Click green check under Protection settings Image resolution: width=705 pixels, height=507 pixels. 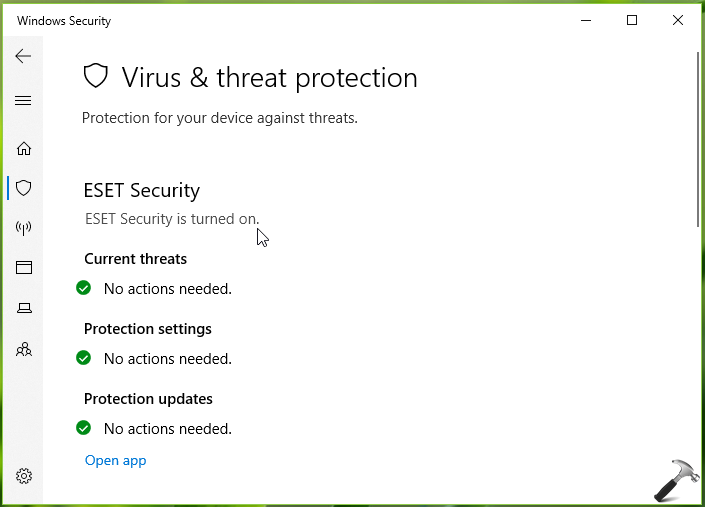pyautogui.click(x=84, y=358)
